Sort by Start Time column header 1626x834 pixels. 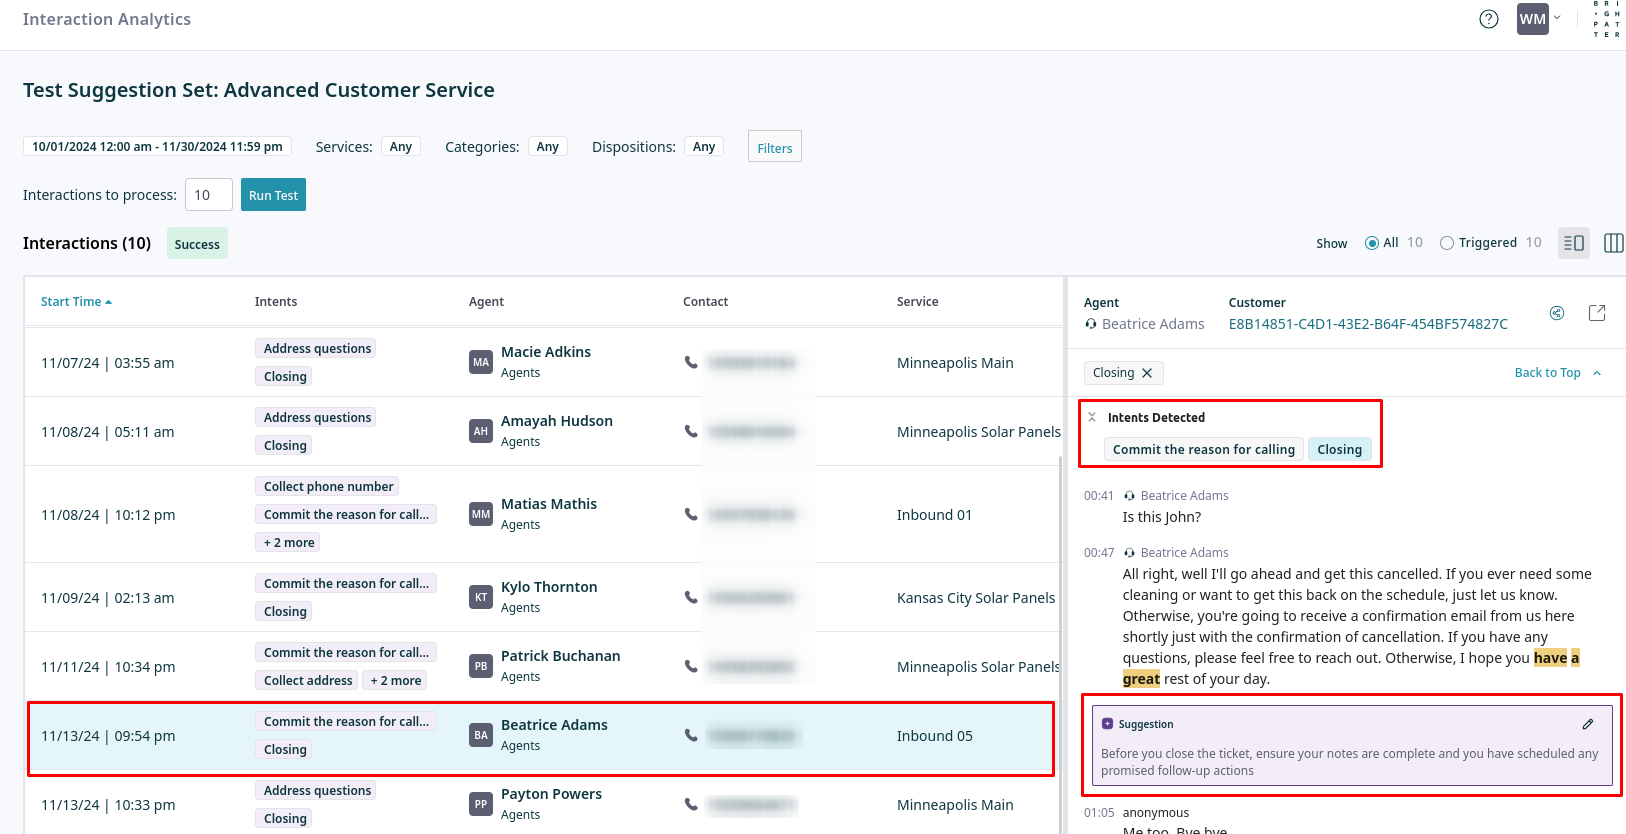[76, 302]
